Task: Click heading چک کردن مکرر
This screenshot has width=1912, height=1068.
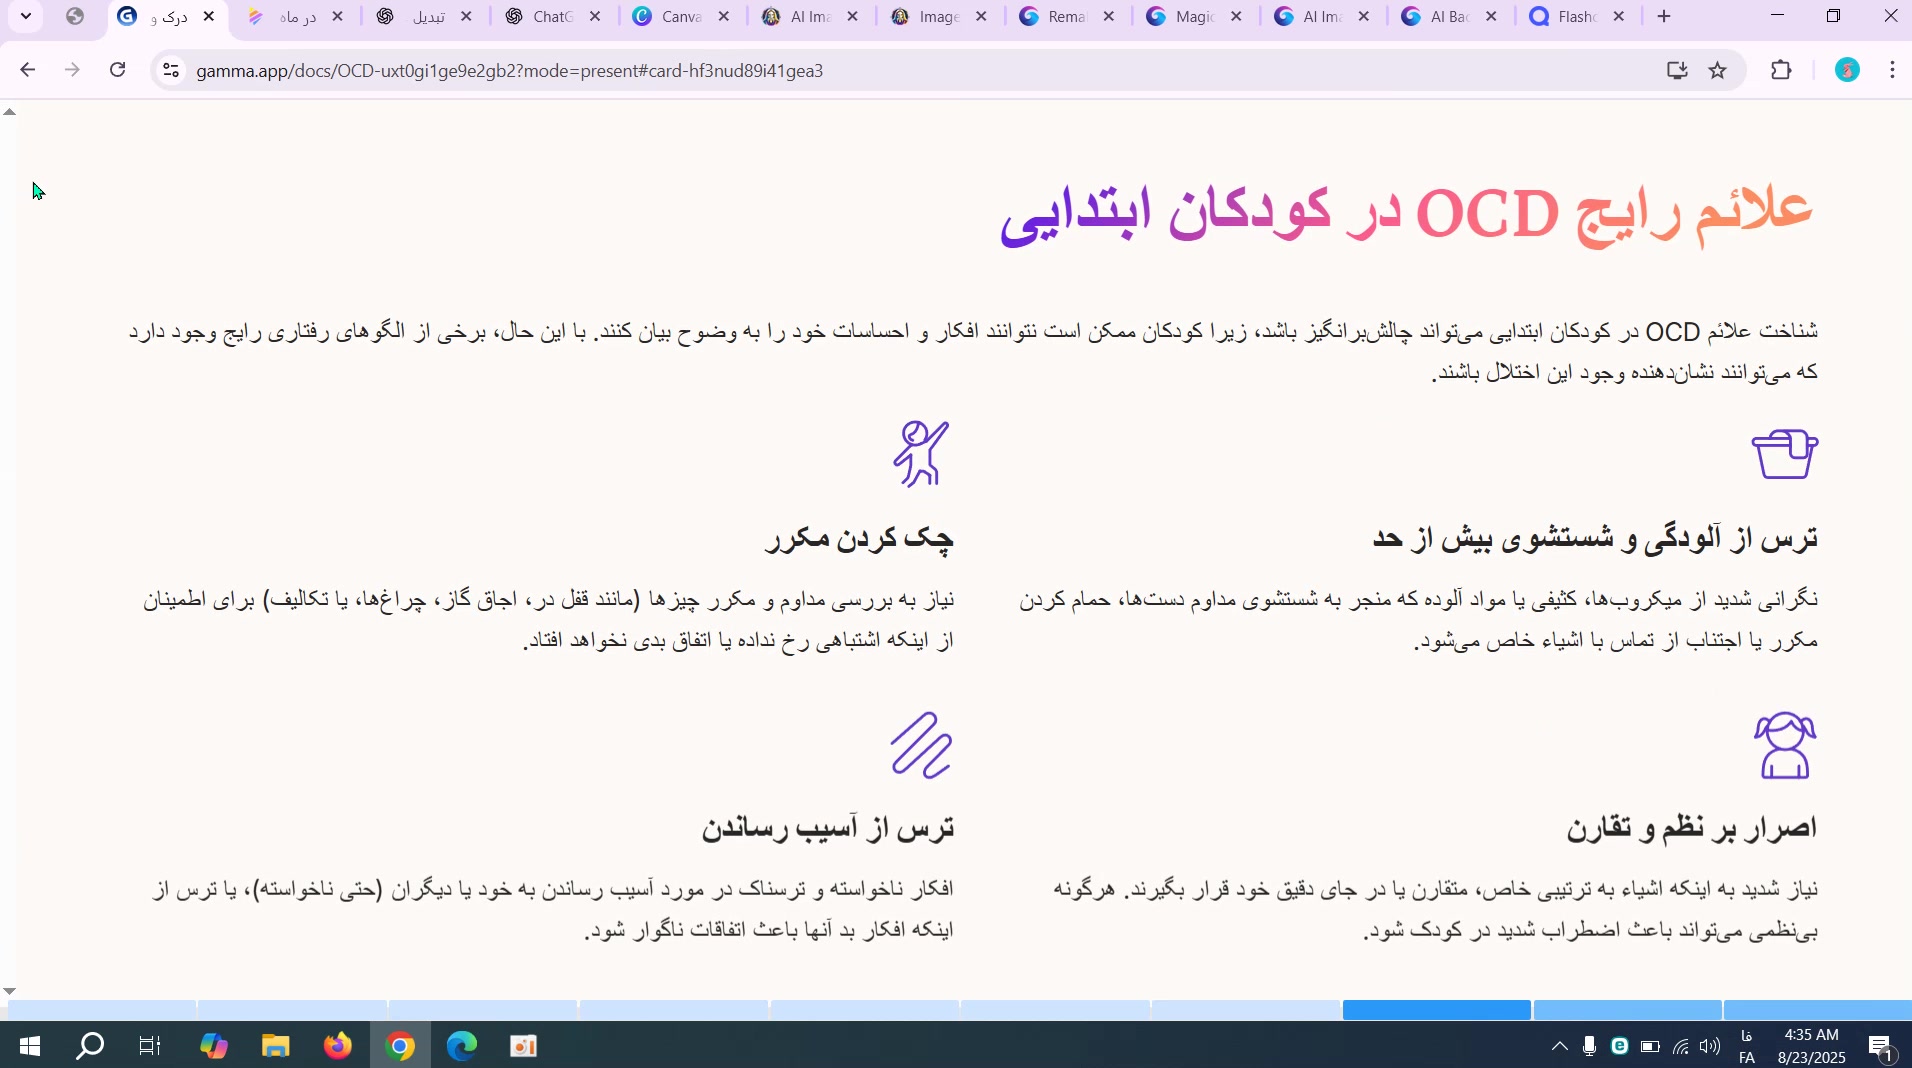Action: (x=860, y=538)
